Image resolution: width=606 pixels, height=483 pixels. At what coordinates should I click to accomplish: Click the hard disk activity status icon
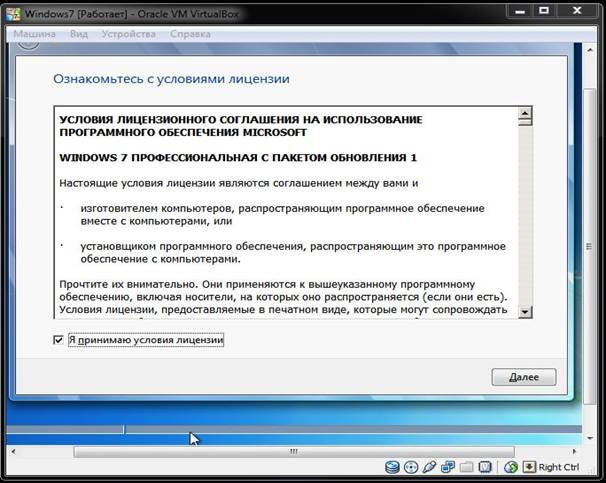tap(392, 467)
